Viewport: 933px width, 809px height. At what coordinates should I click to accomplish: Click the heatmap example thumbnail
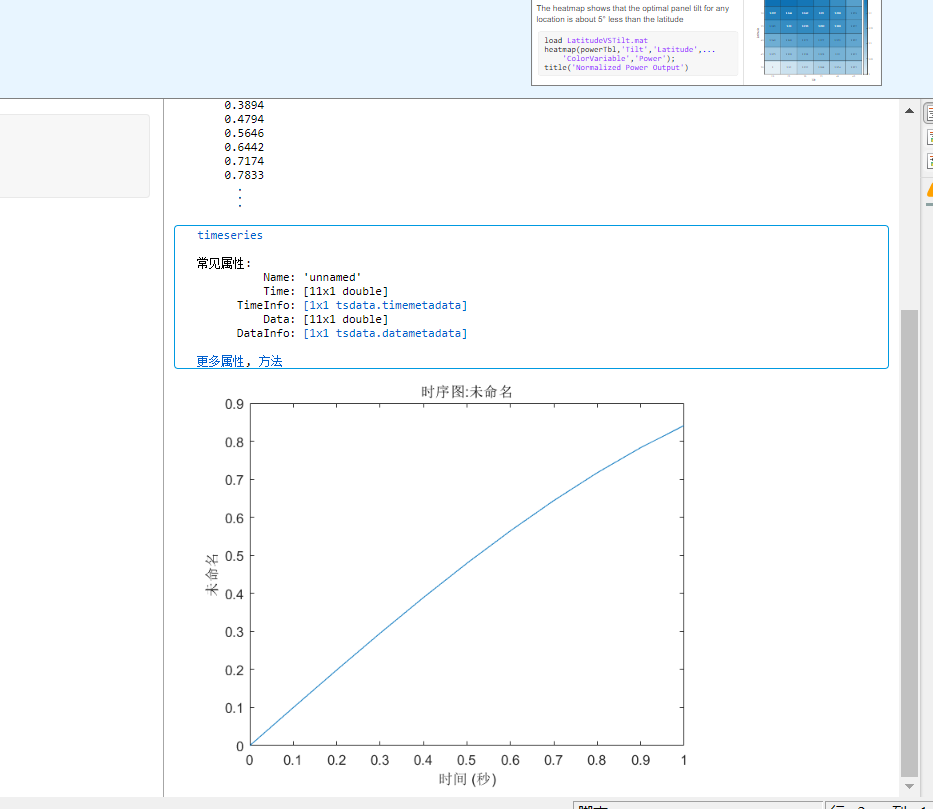[813, 40]
